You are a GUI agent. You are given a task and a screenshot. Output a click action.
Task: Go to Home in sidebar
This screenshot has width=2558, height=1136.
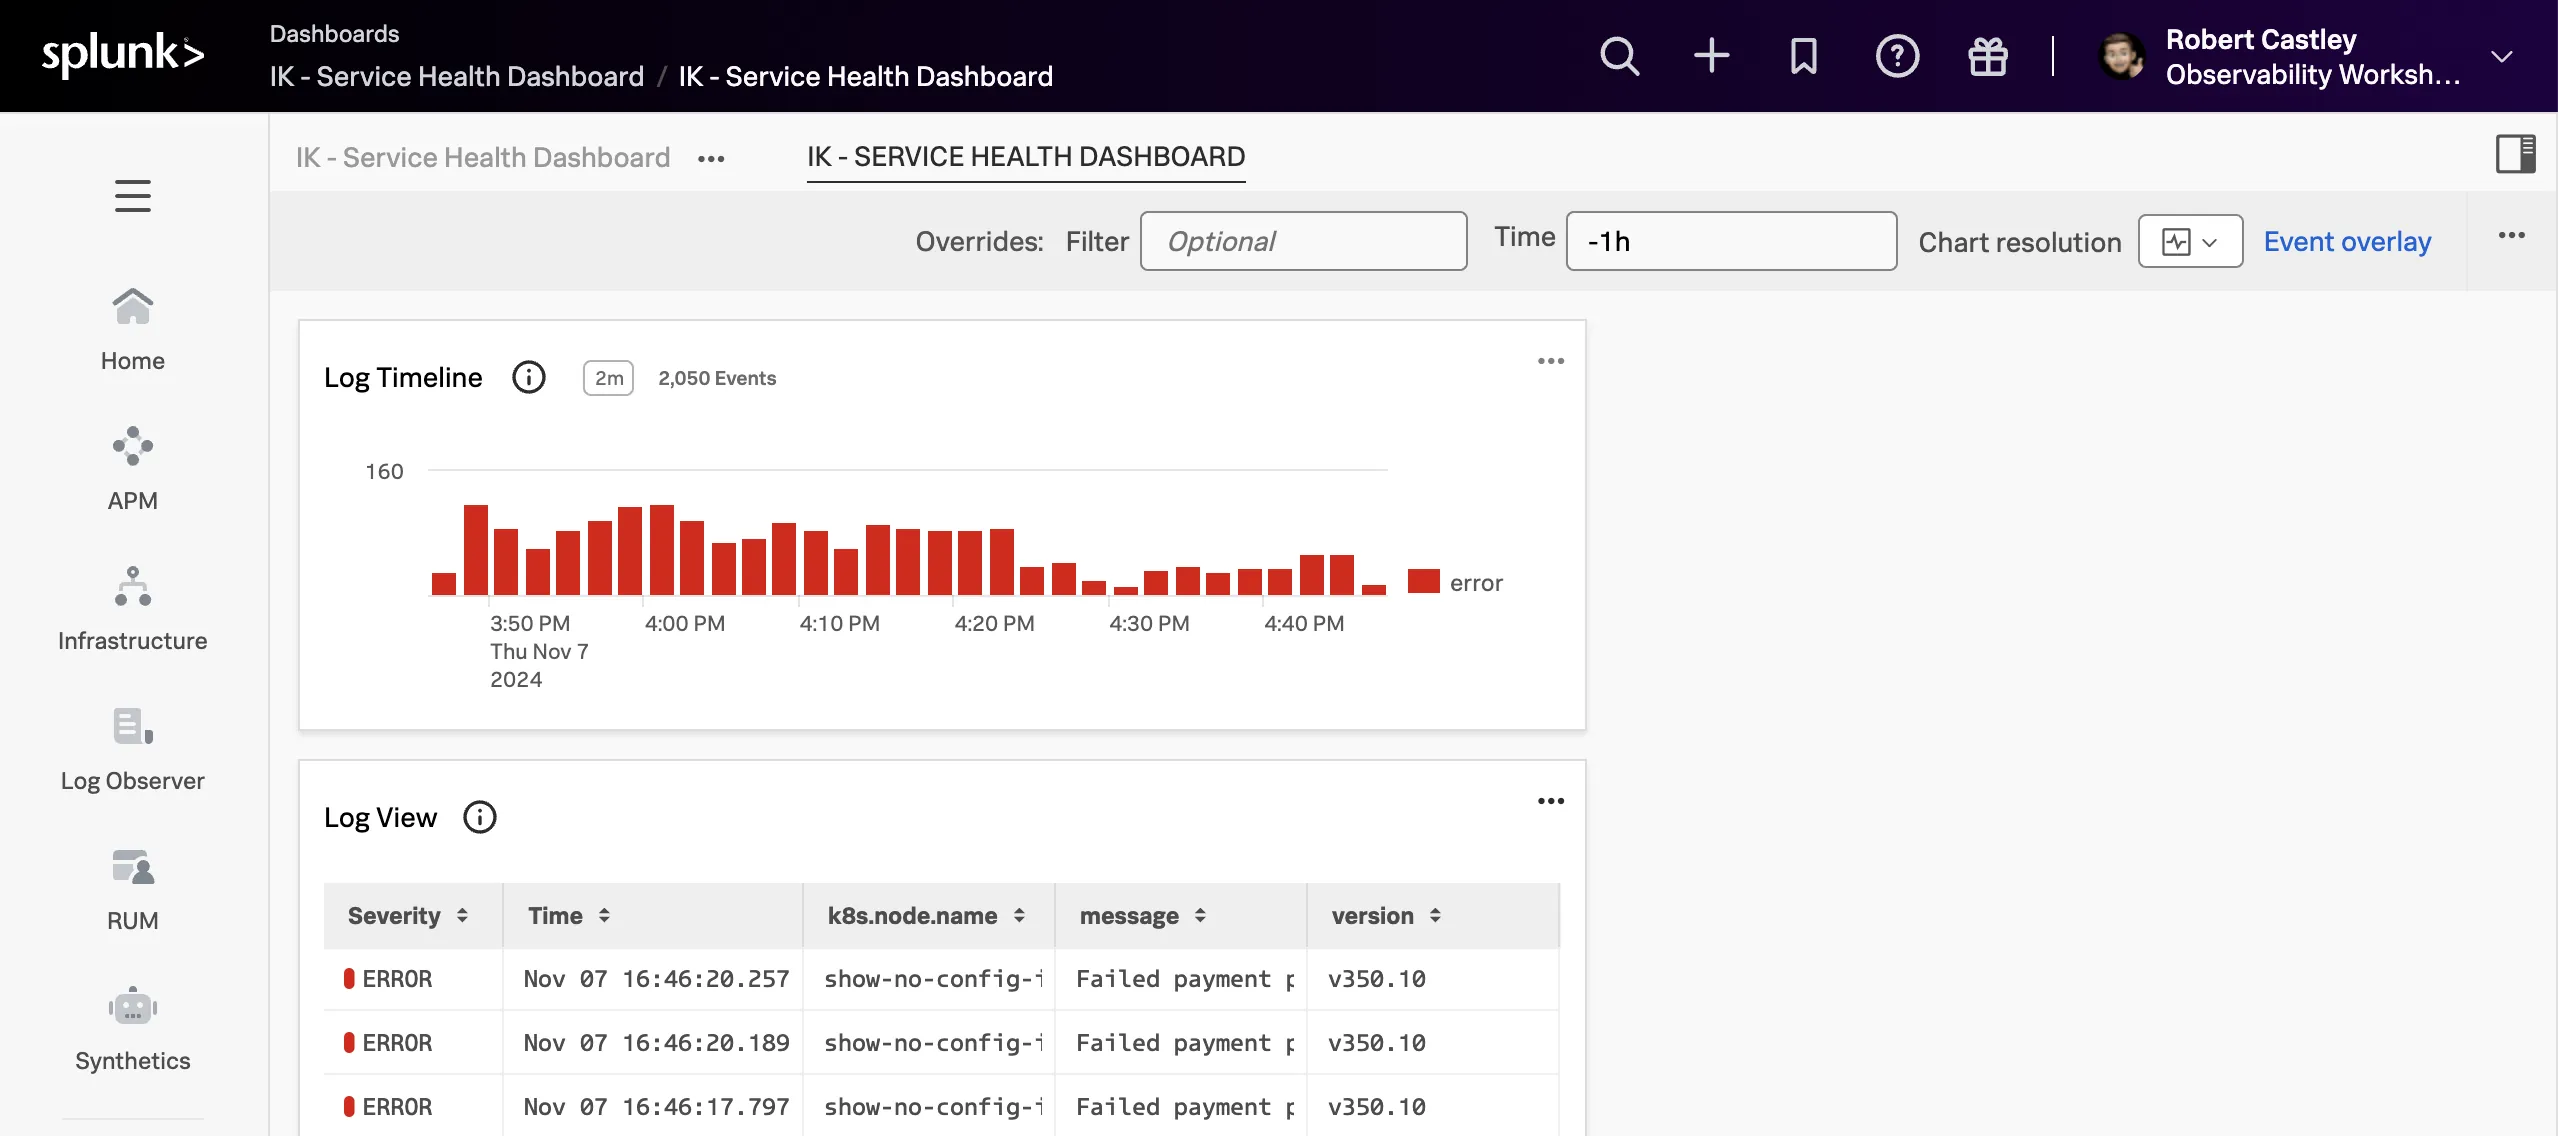[x=132, y=329]
